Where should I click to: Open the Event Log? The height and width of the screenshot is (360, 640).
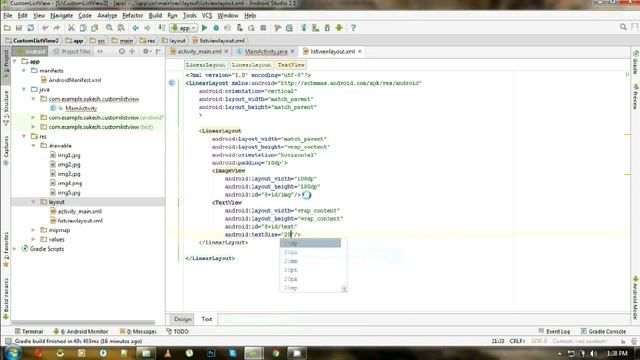click(x=554, y=331)
